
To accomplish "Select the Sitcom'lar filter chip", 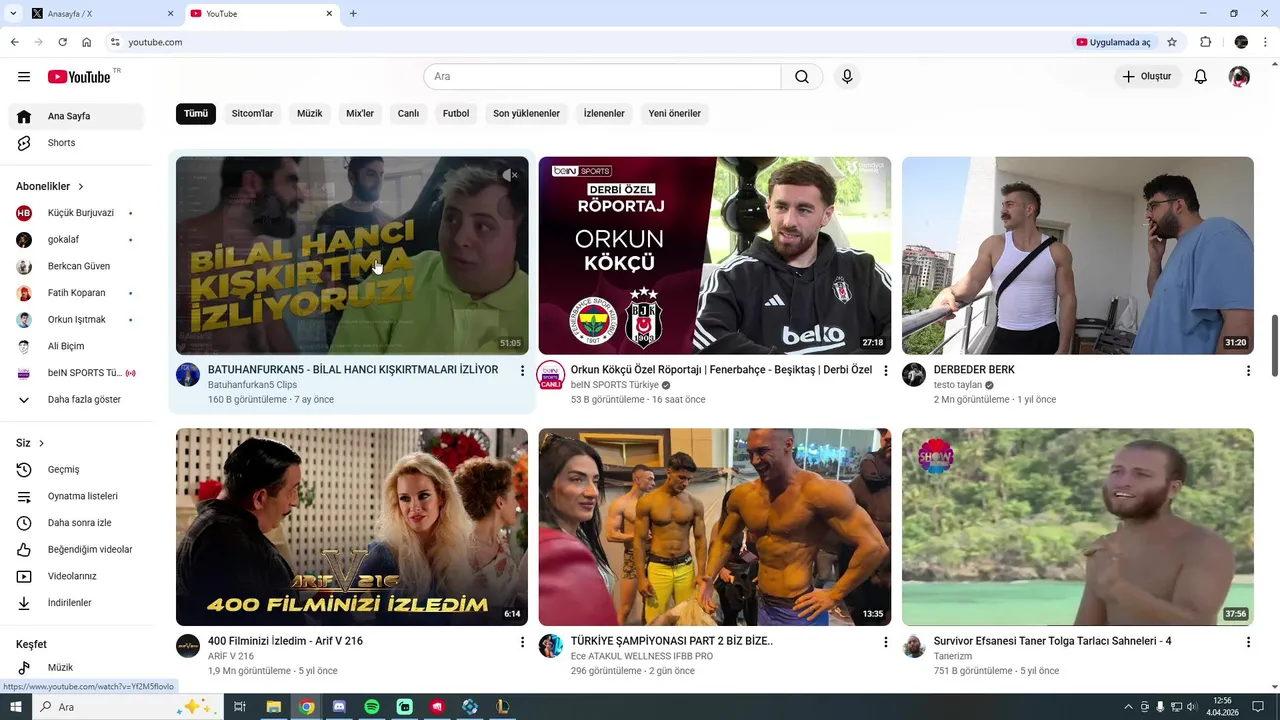I will pos(252,113).
